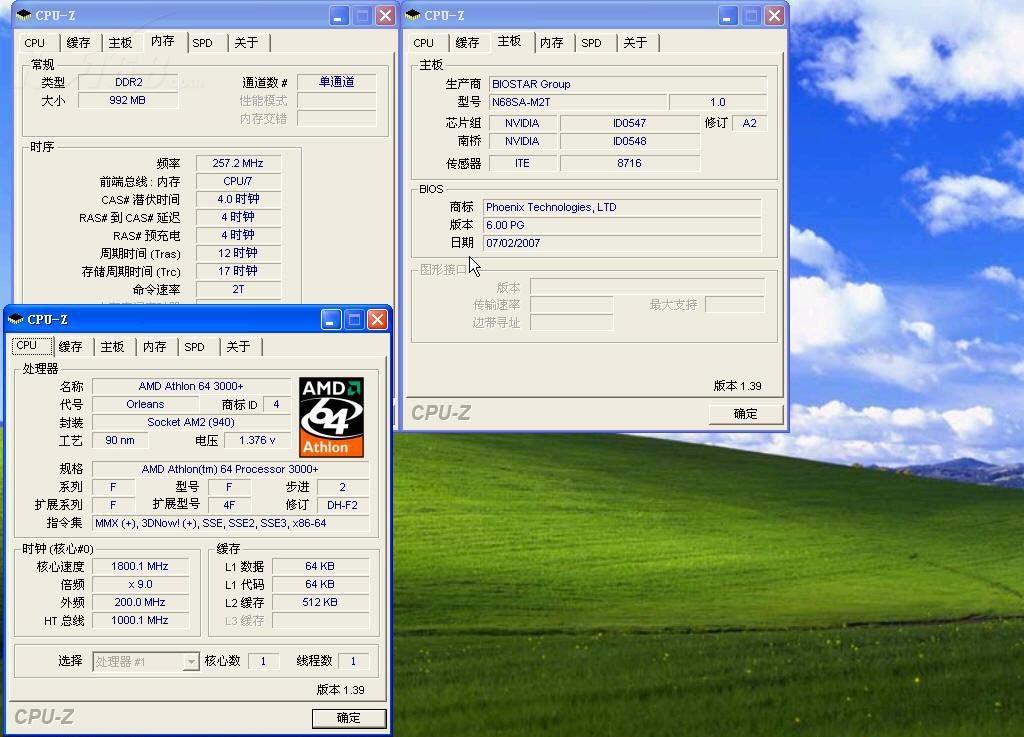Click the ID0548 southbridge field
The width and height of the screenshot is (1024, 737).
tap(630, 142)
